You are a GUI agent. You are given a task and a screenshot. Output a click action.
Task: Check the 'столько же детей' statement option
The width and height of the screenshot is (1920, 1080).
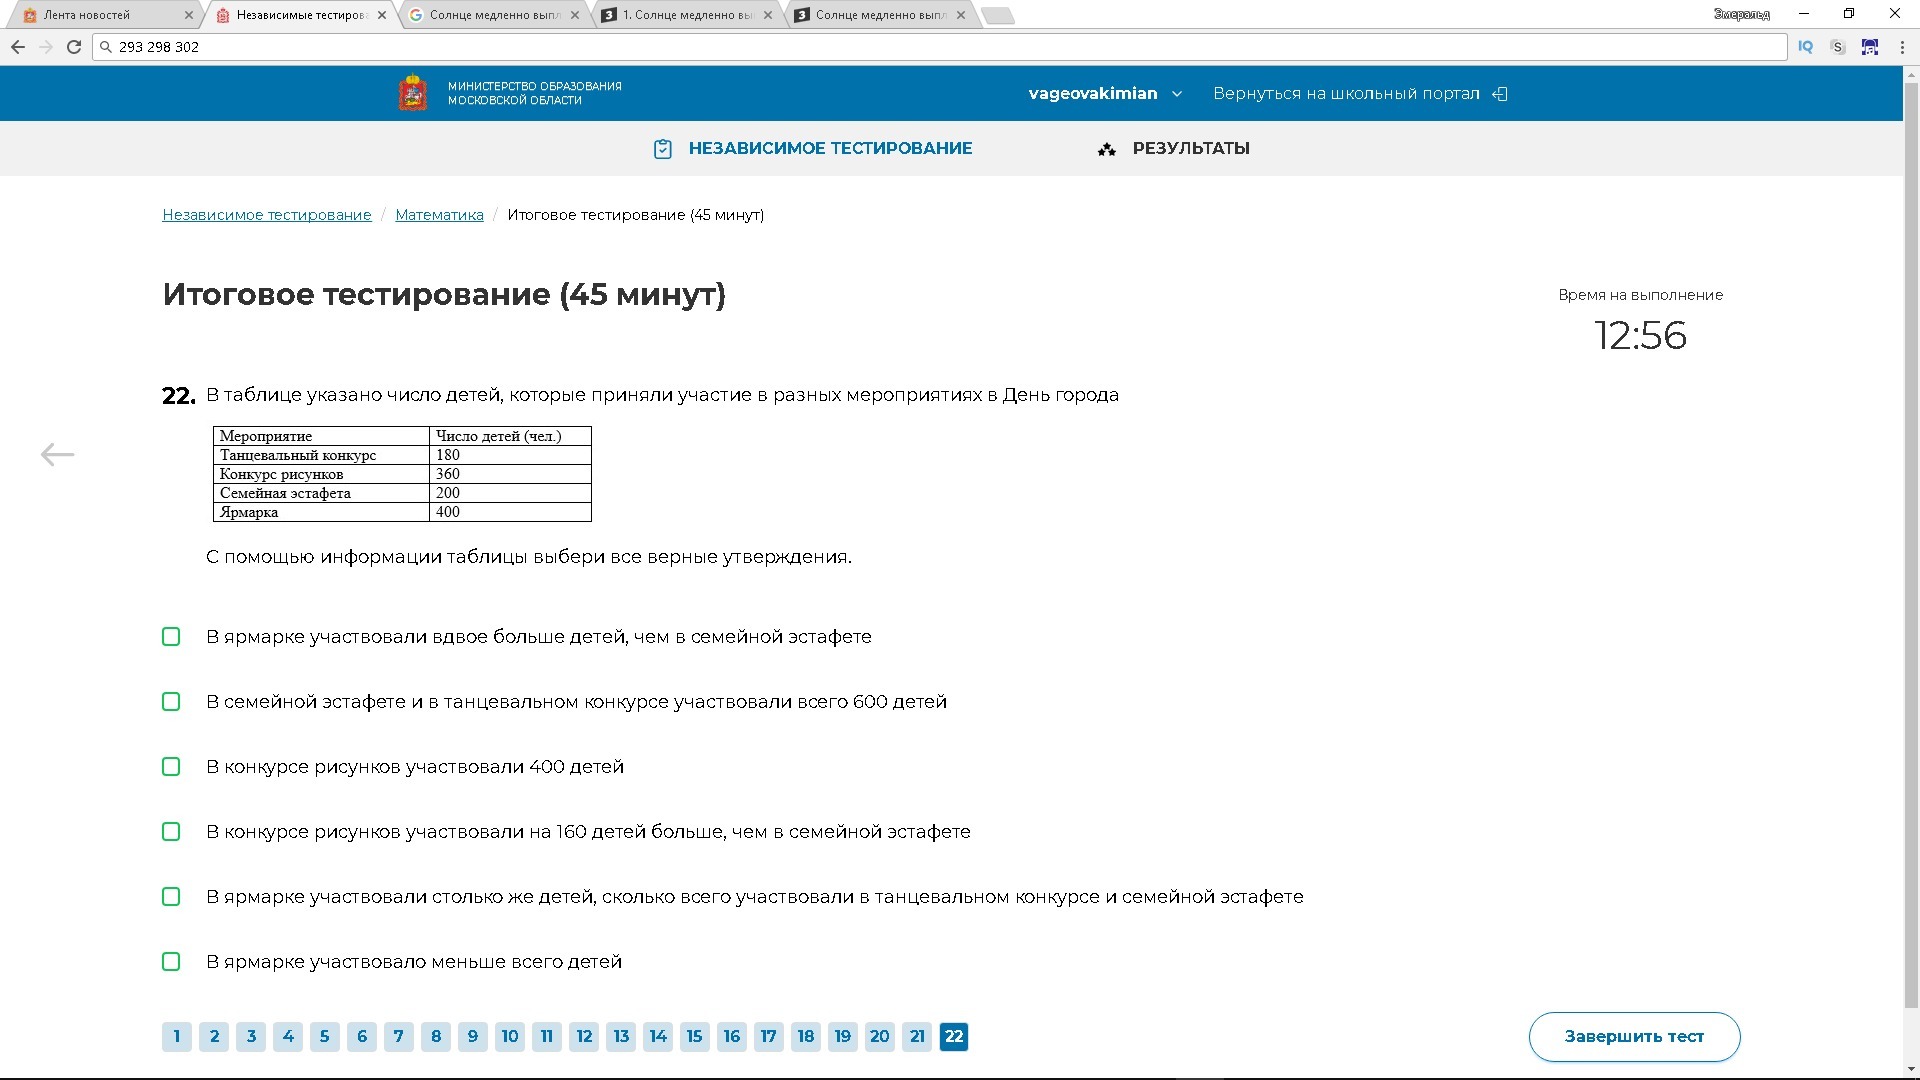[171, 897]
